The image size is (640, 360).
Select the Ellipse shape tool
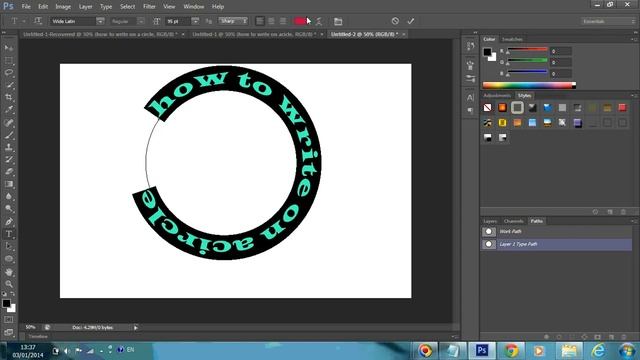coord(9,259)
